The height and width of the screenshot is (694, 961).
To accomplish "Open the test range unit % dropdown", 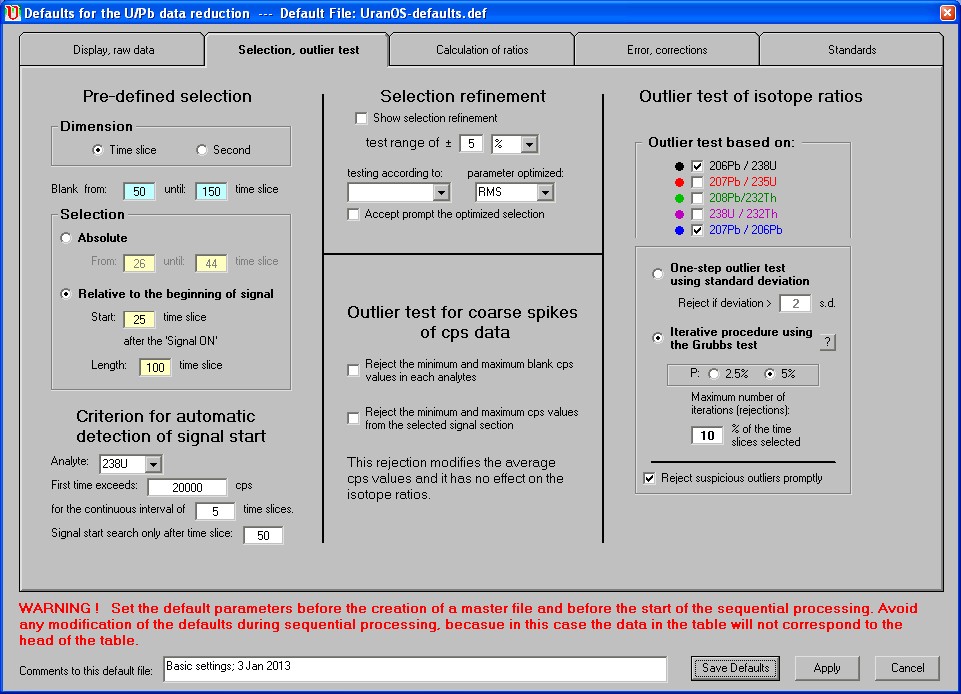I will 530,145.
